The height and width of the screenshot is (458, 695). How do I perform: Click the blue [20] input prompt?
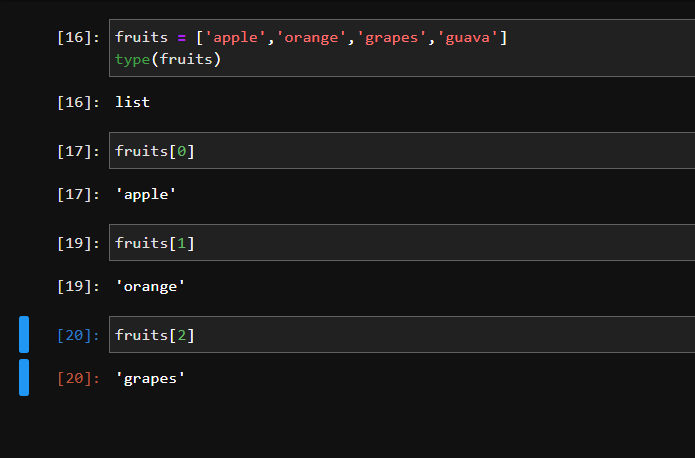pyautogui.click(x=78, y=335)
